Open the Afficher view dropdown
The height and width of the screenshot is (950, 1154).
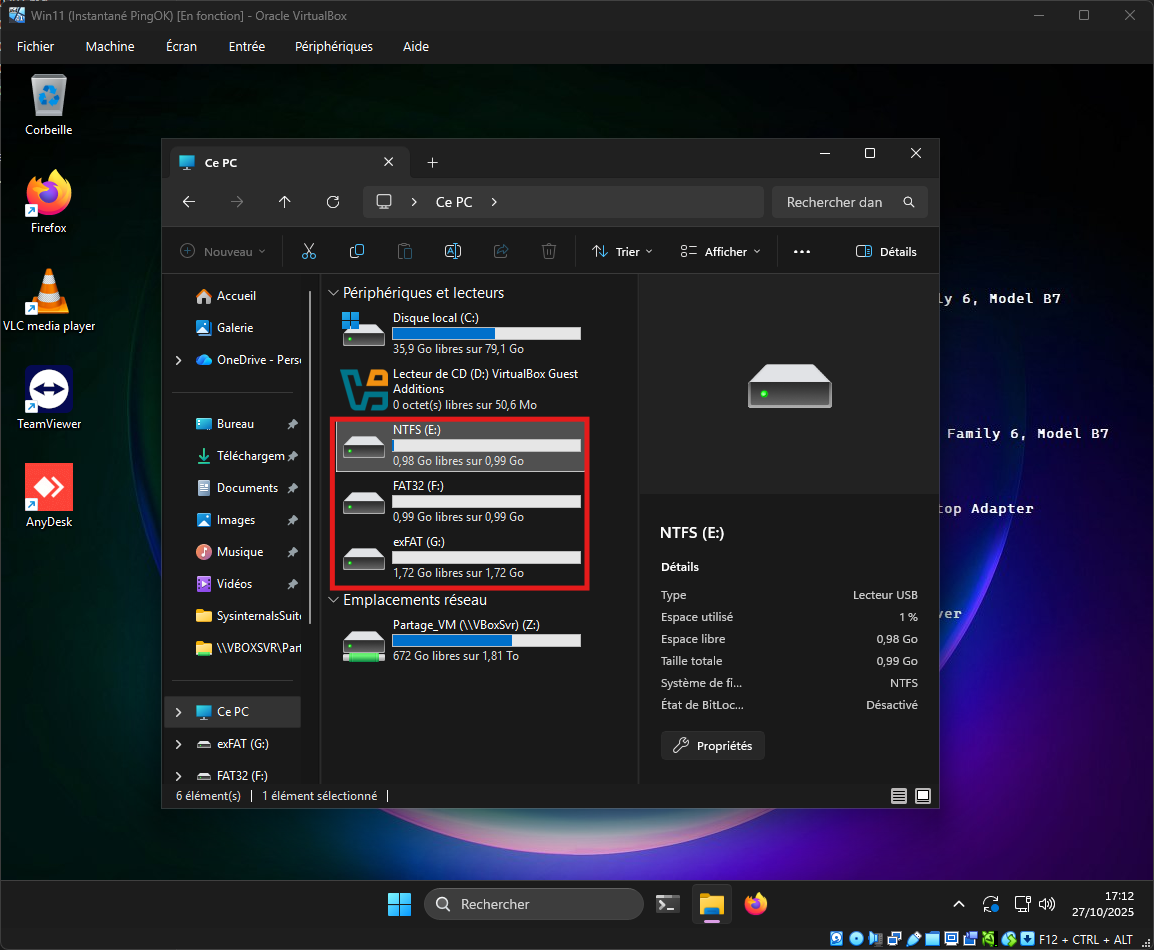tap(720, 252)
